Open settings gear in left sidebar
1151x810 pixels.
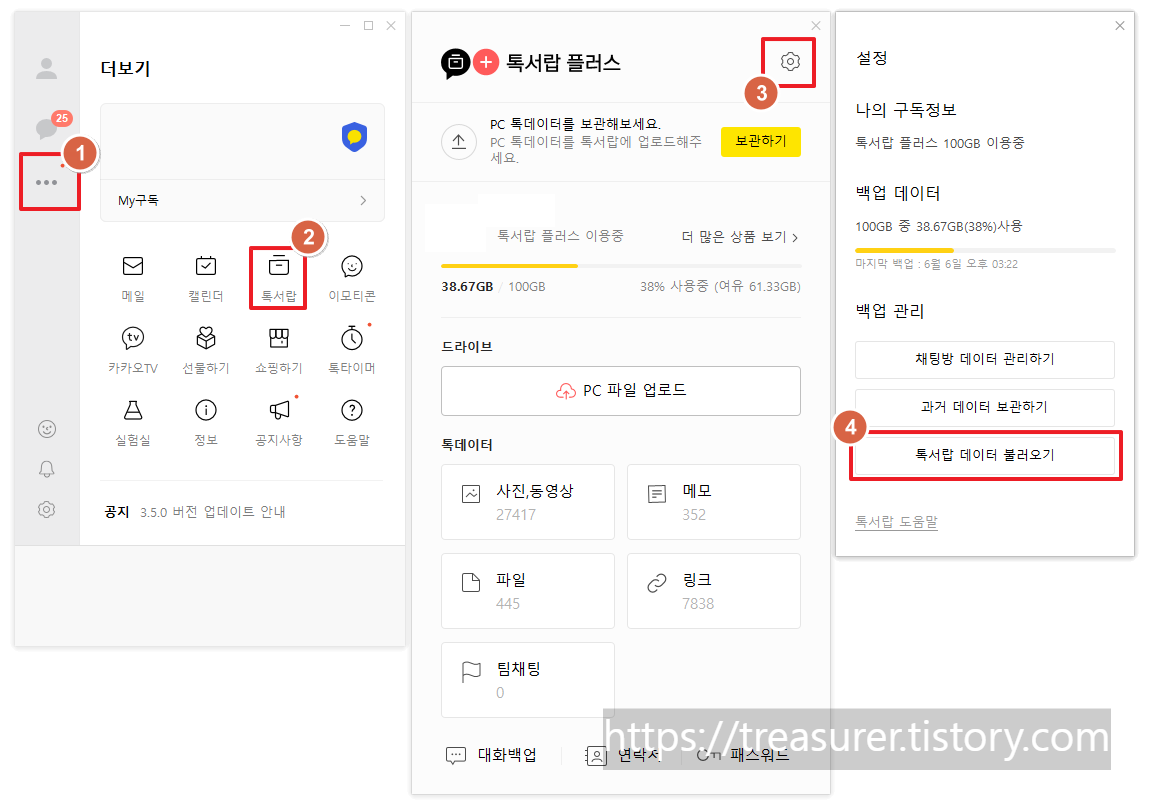pos(46,509)
